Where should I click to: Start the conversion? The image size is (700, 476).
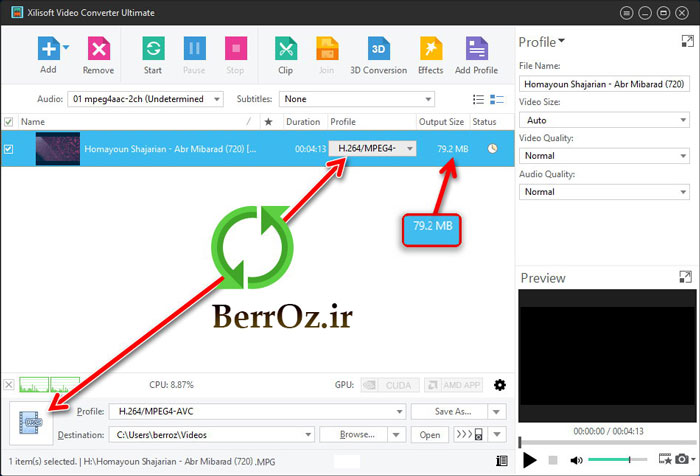(x=153, y=49)
